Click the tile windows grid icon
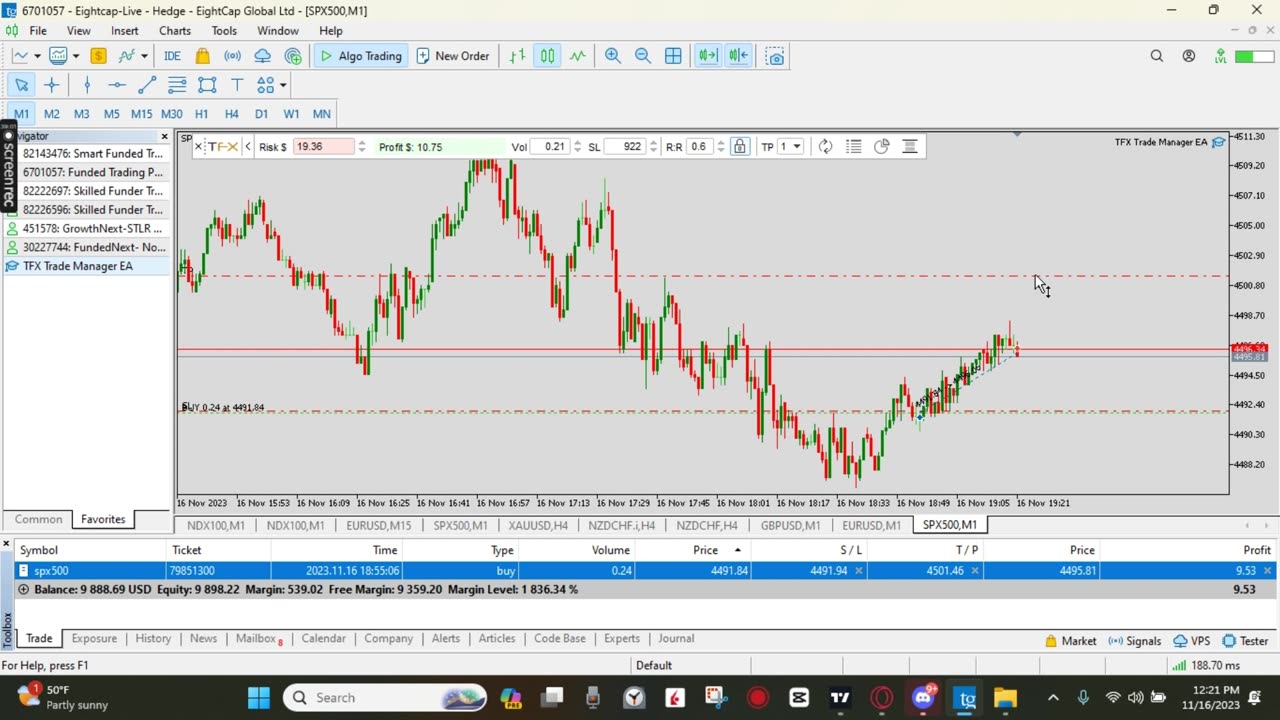Viewport: 1280px width, 720px height. tap(673, 56)
